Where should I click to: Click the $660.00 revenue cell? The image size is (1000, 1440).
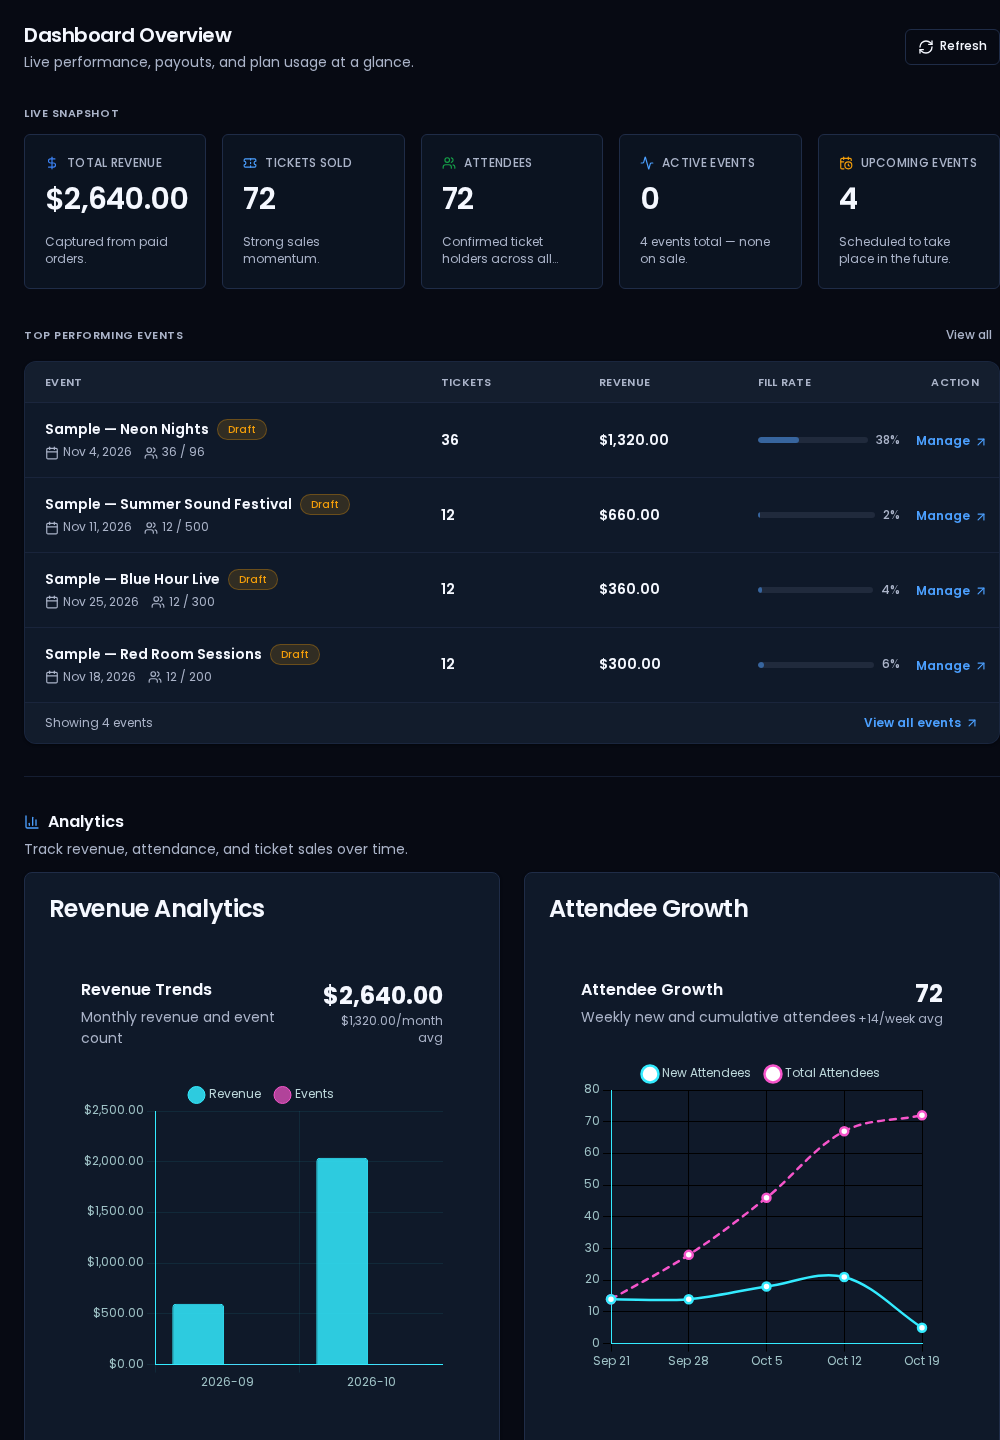click(629, 515)
